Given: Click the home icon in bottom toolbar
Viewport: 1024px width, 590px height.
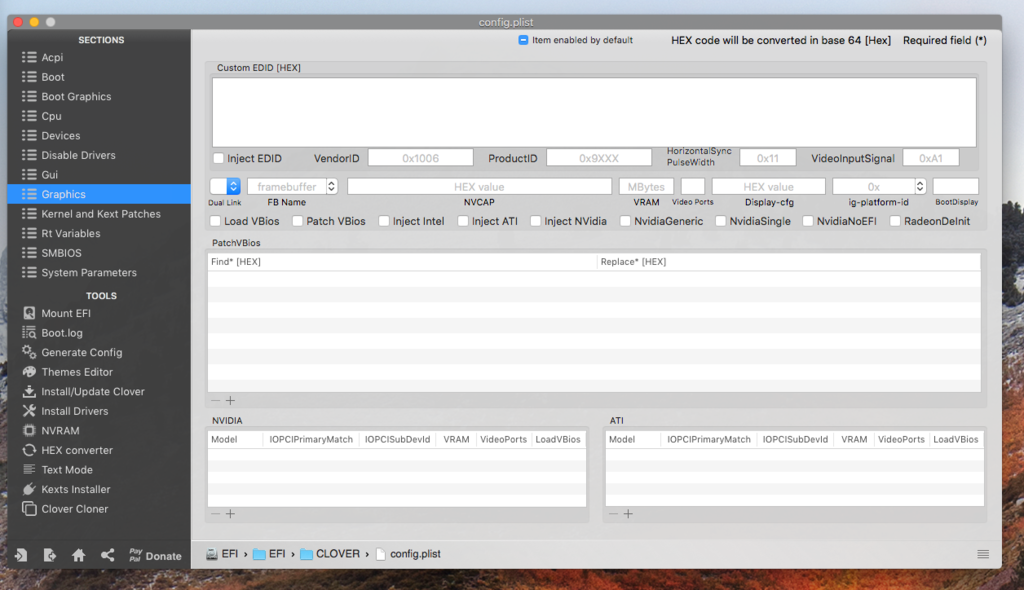Looking at the screenshot, I should tap(78, 555).
